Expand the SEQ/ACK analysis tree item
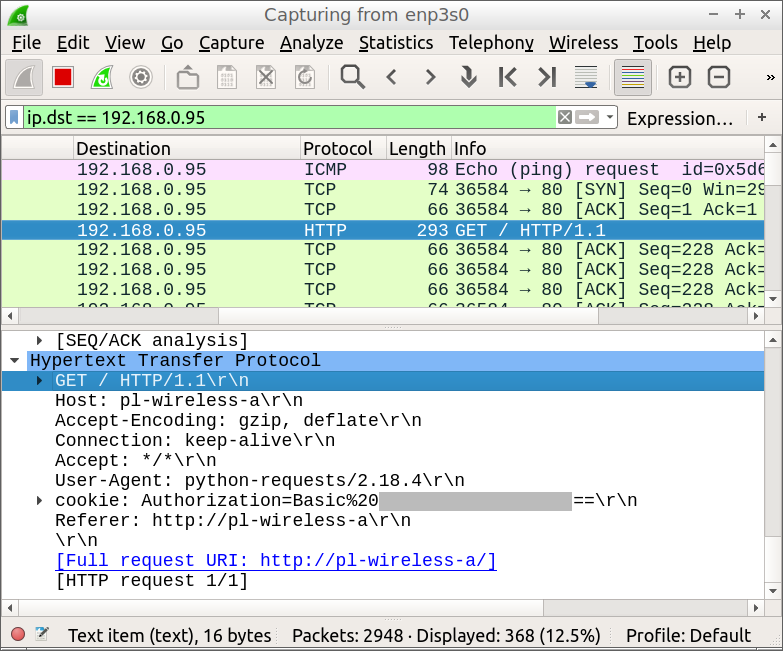Viewport: 783px width, 651px height. 40,341
